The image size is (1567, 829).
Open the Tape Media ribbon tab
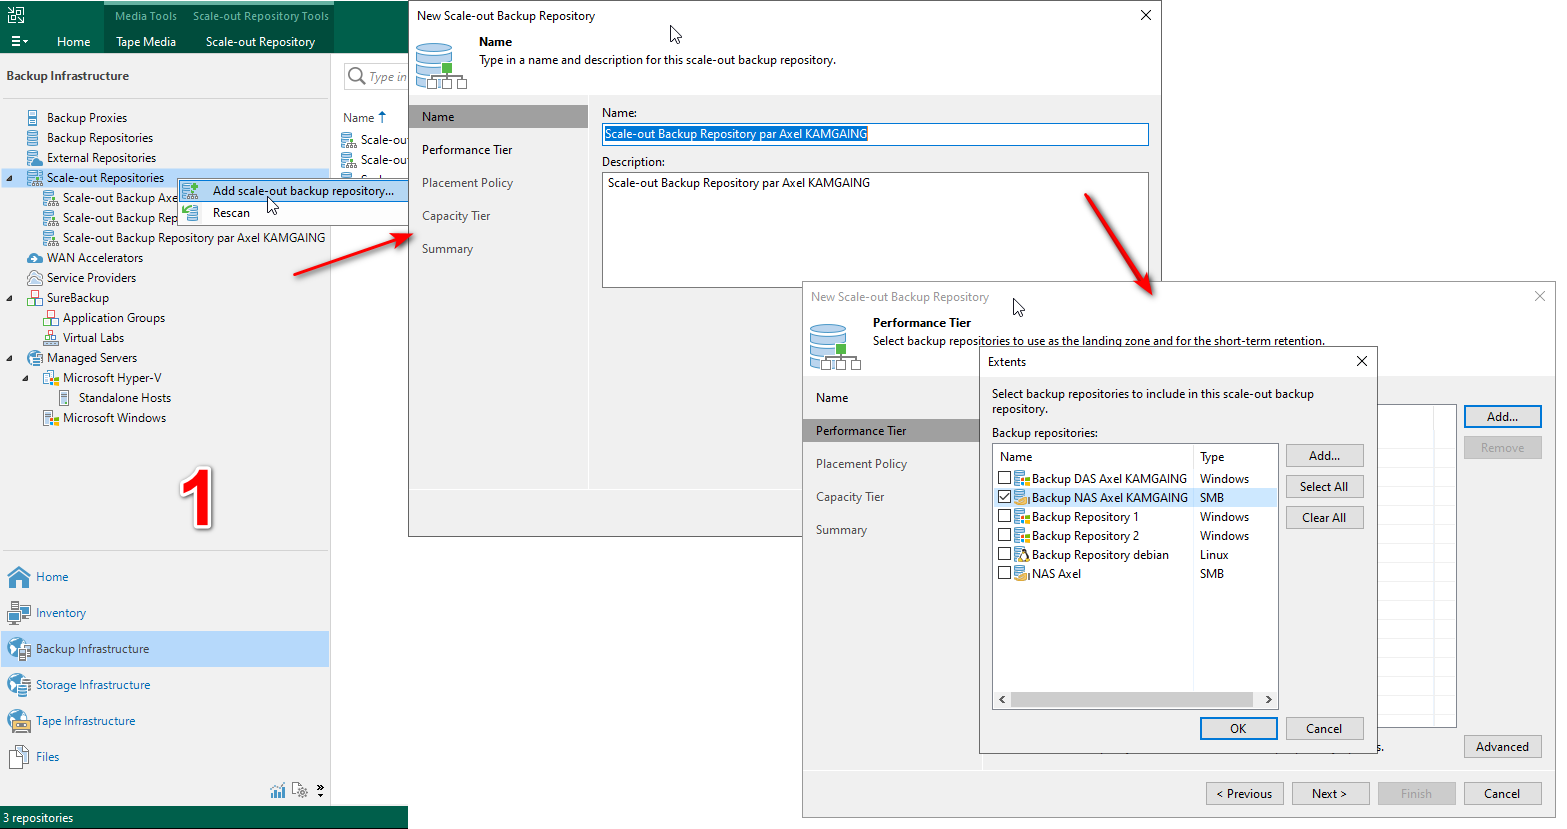[x=146, y=42]
